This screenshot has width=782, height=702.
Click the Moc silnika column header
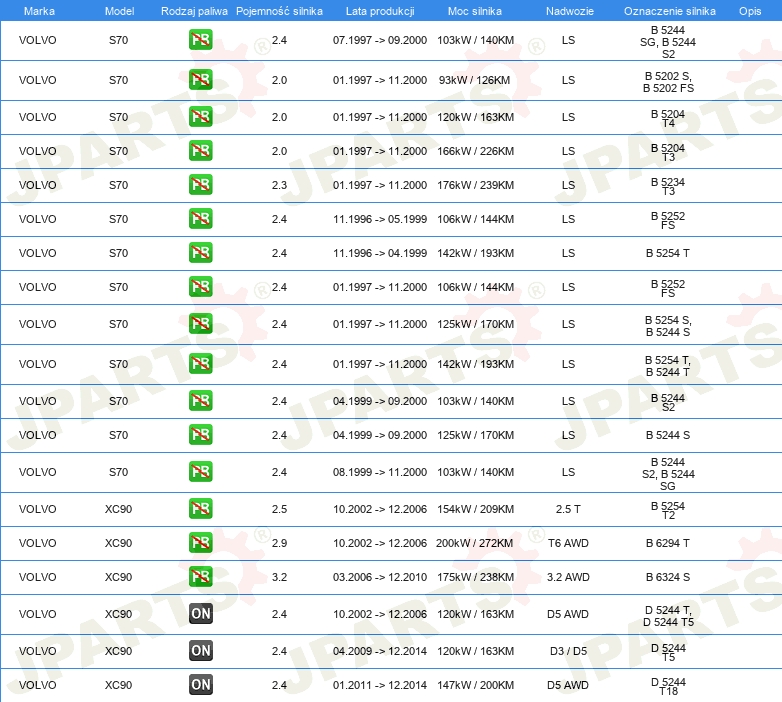tap(476, 10)
